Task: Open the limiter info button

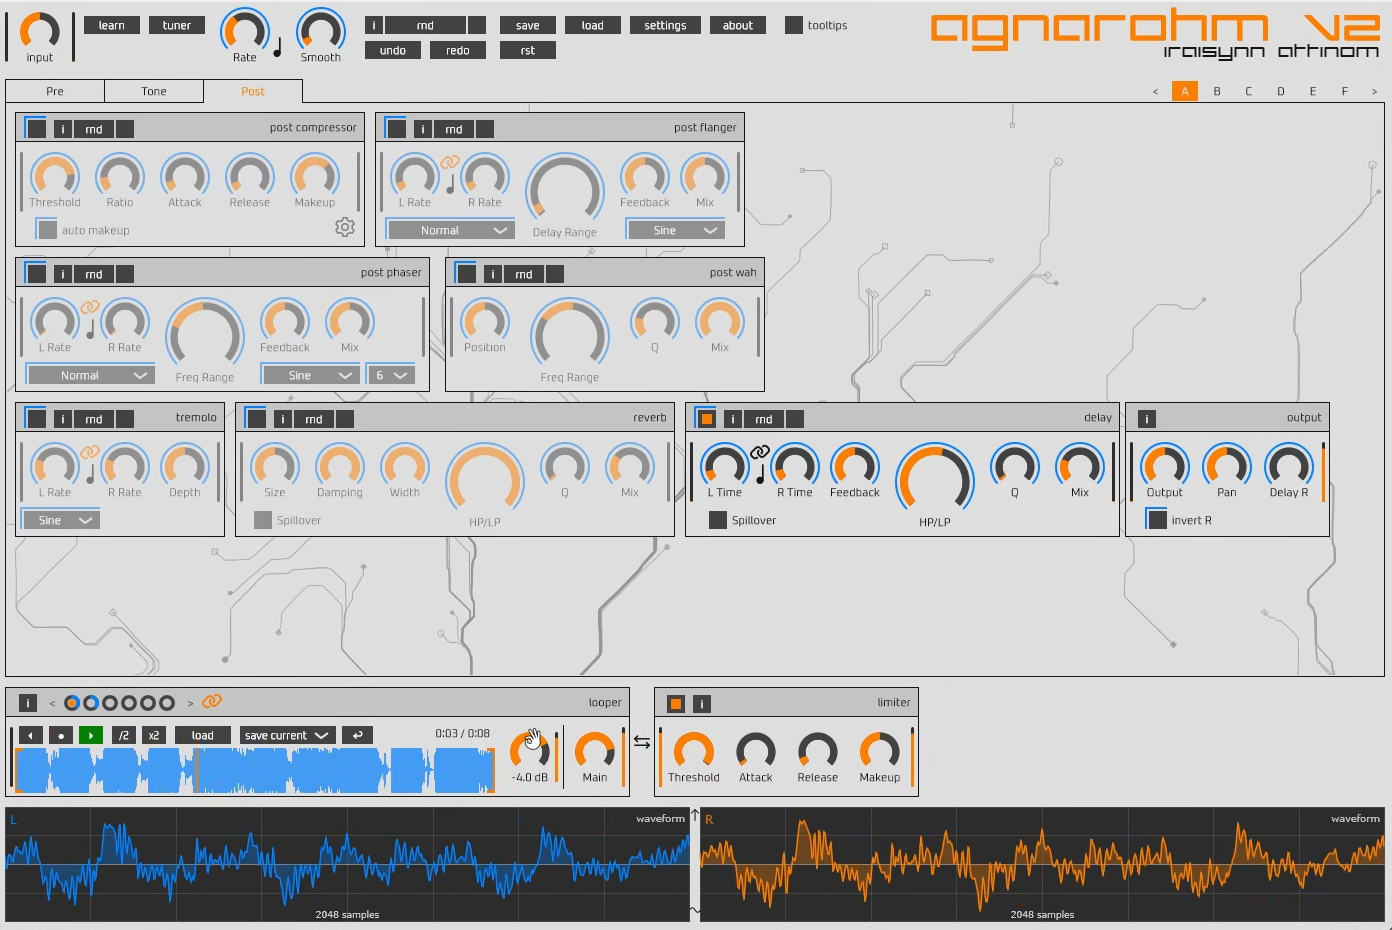Action: (702, 704)
